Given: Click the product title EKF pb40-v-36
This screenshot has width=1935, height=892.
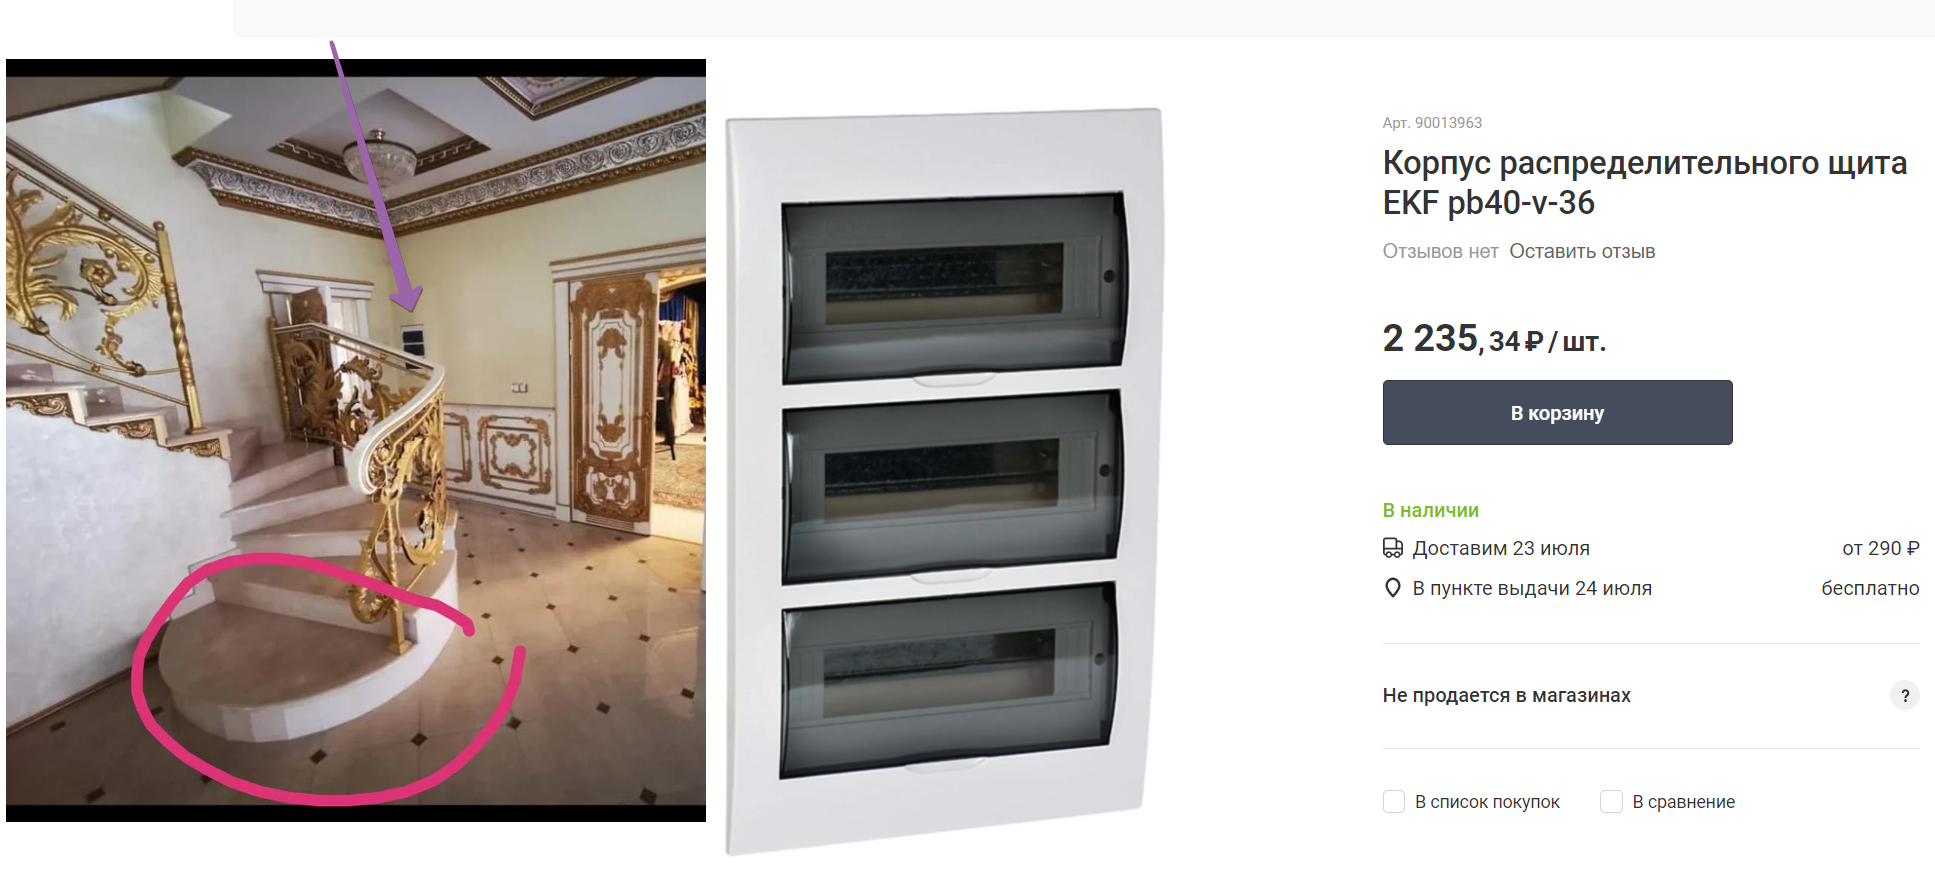Looking at the screenshot, I should [x=1644, y=182].
